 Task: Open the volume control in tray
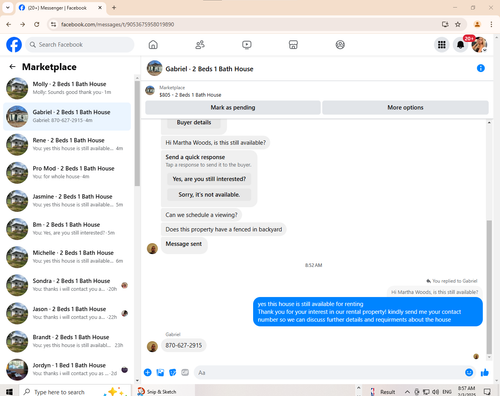[435, 392]
